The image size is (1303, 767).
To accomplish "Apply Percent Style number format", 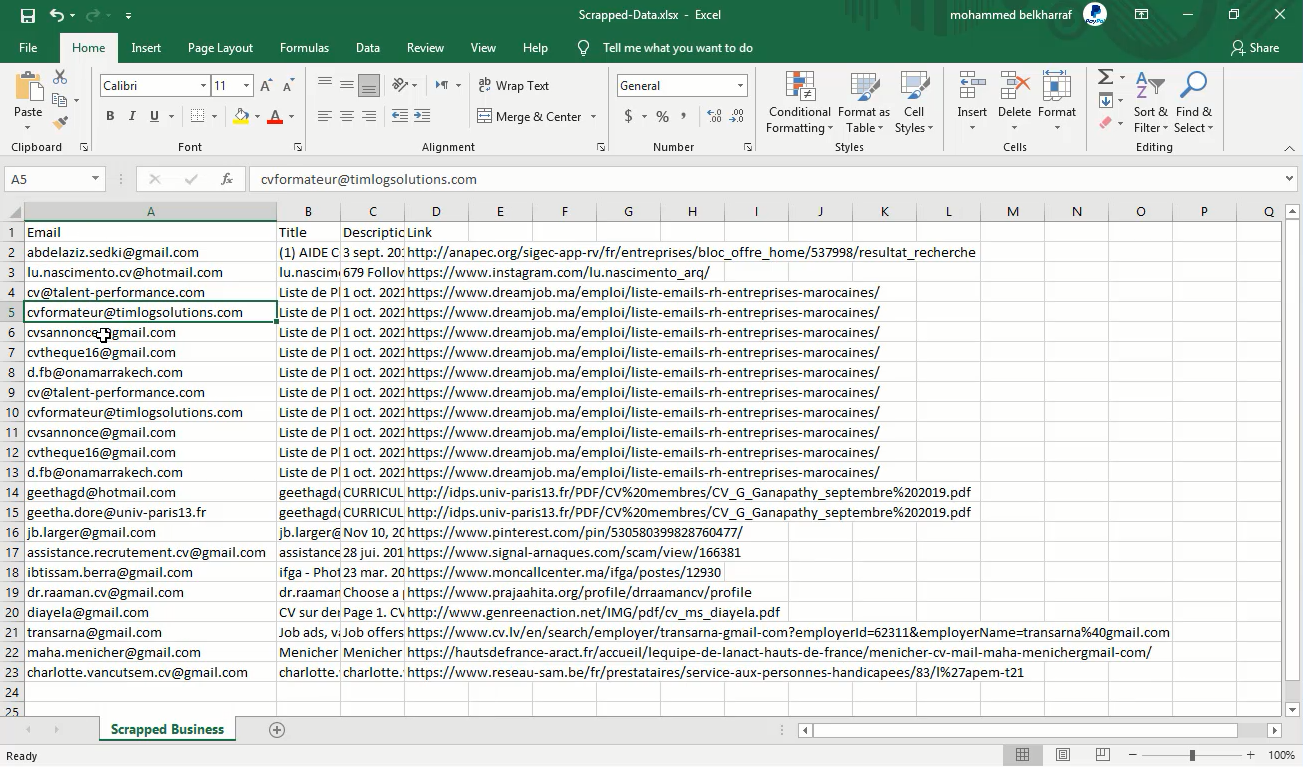I will (662, 117).
